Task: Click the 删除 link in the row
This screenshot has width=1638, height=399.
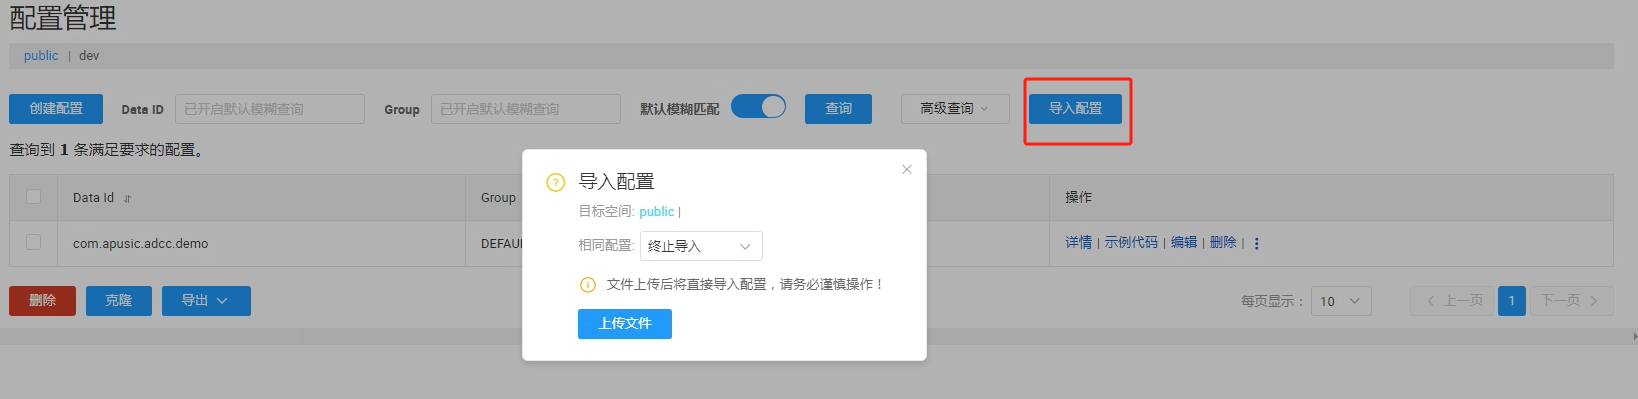Action: [x=1223, y=243]
